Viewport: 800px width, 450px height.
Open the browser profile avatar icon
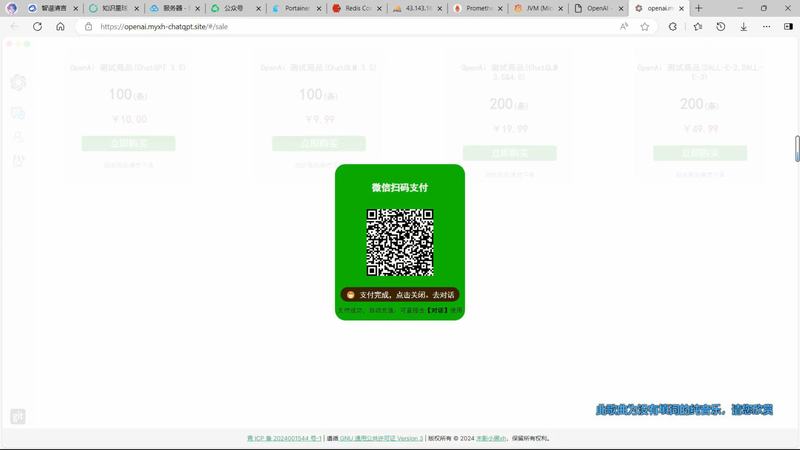pos(12,8)
